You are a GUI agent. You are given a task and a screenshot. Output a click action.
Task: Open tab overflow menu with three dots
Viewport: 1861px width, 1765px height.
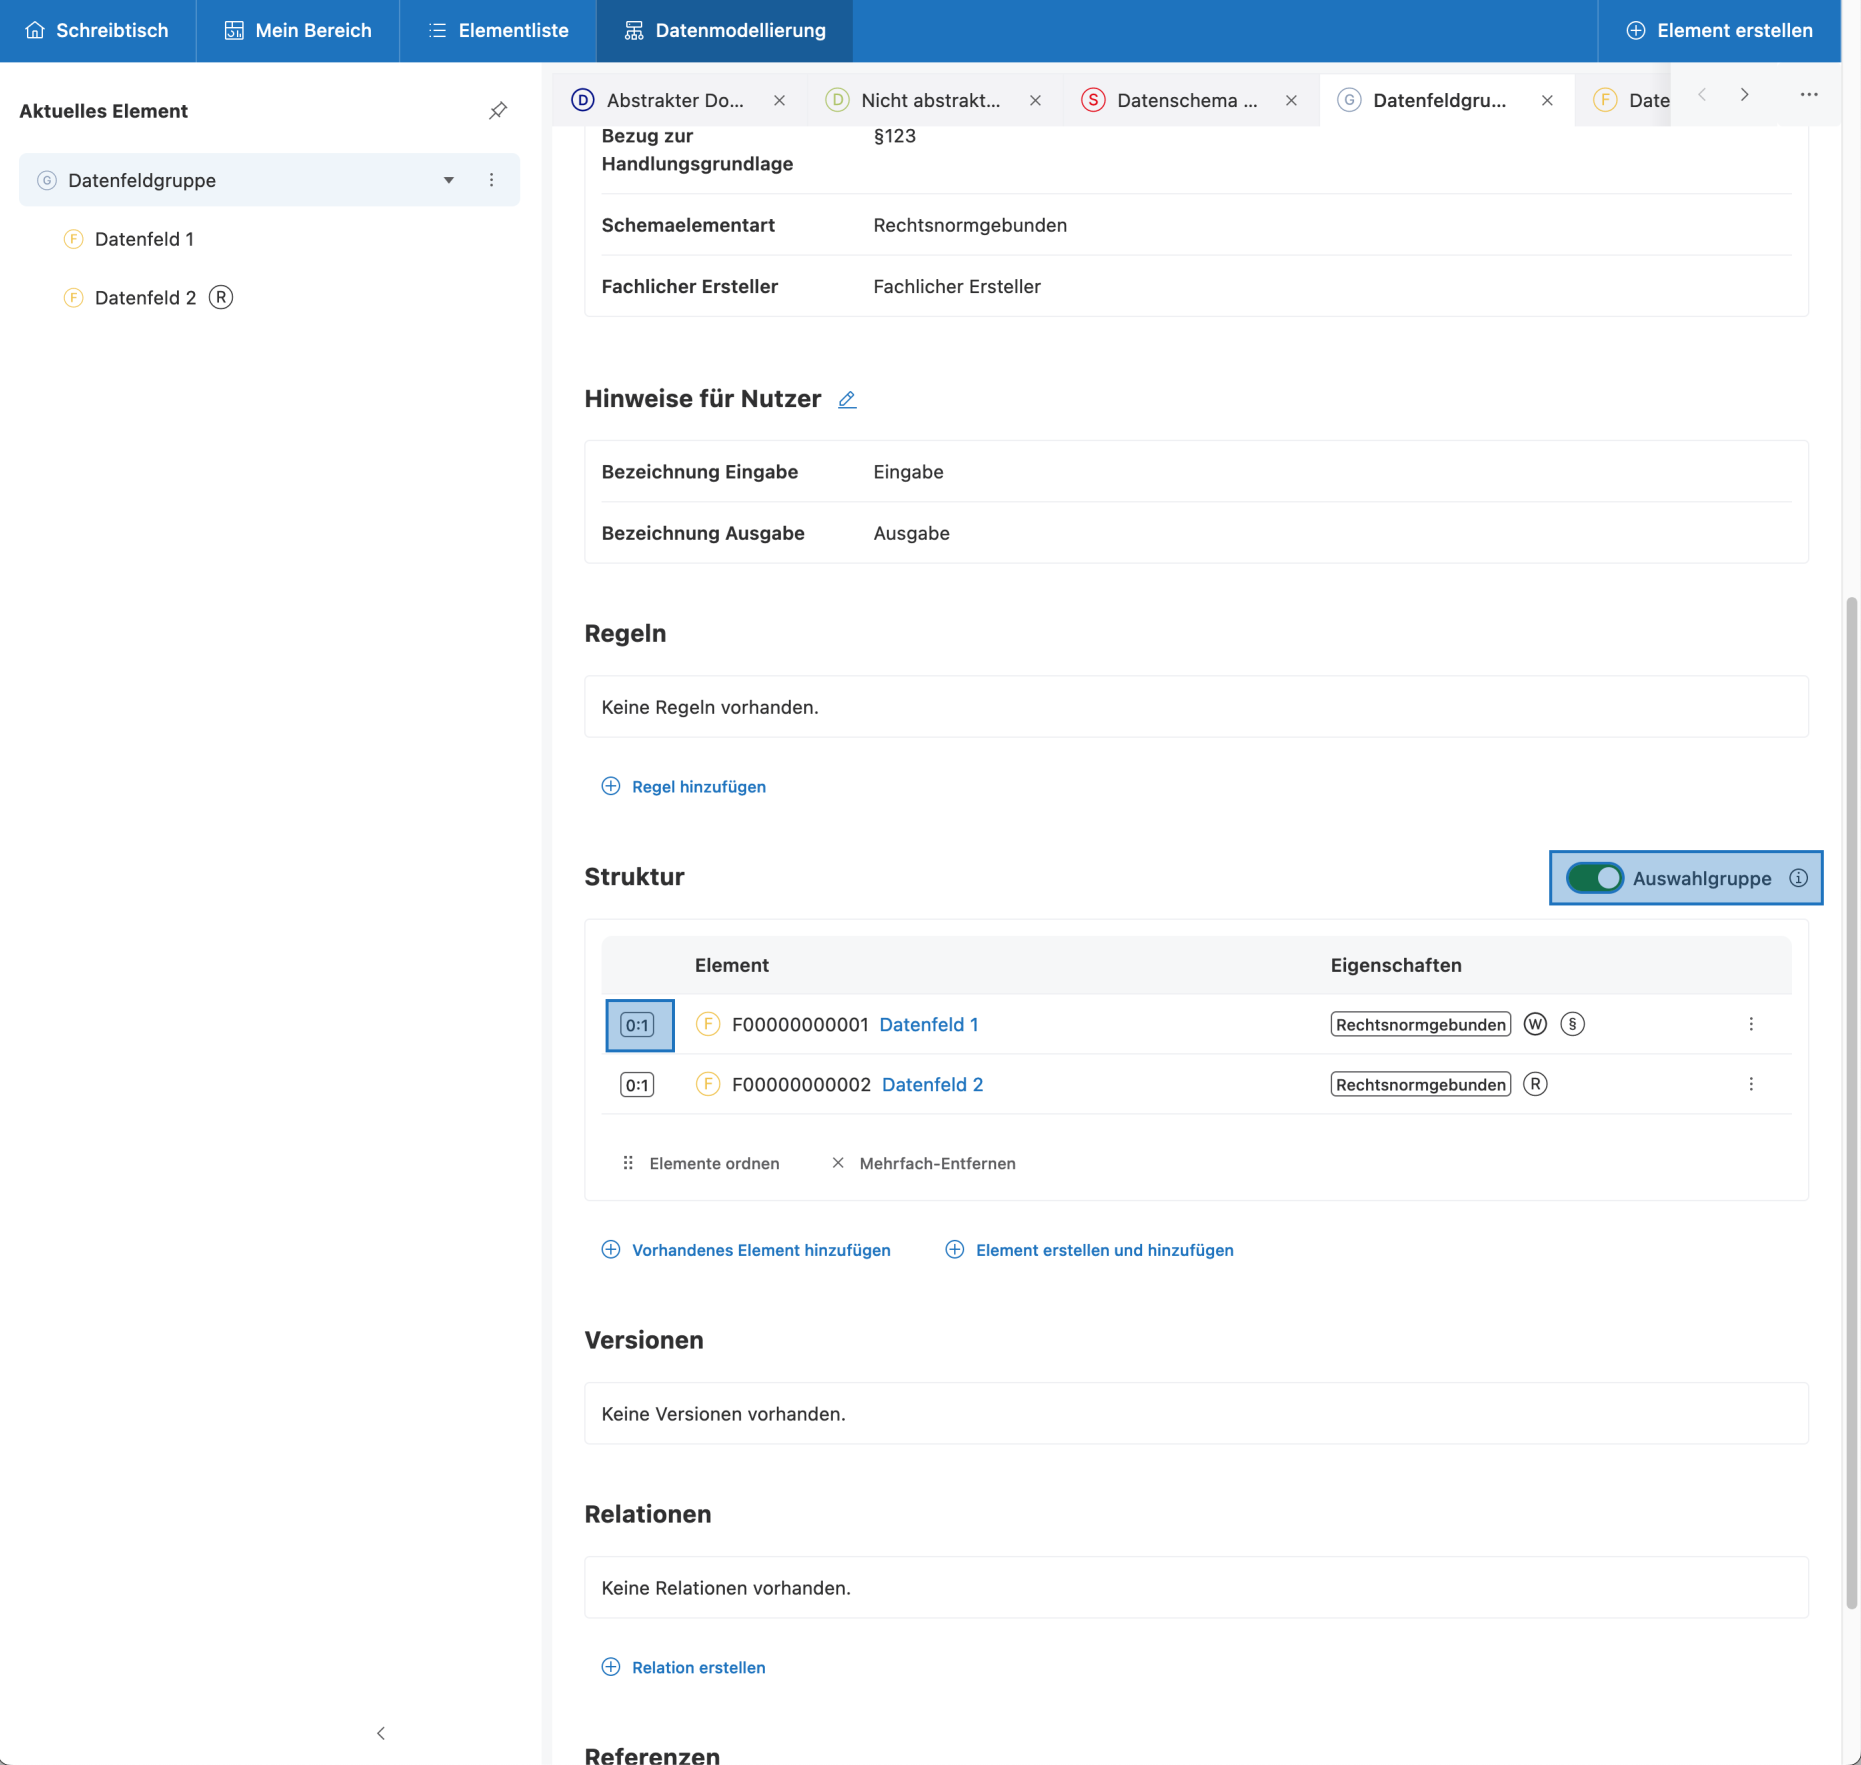pyautogui.click(x=1808, y=95)
